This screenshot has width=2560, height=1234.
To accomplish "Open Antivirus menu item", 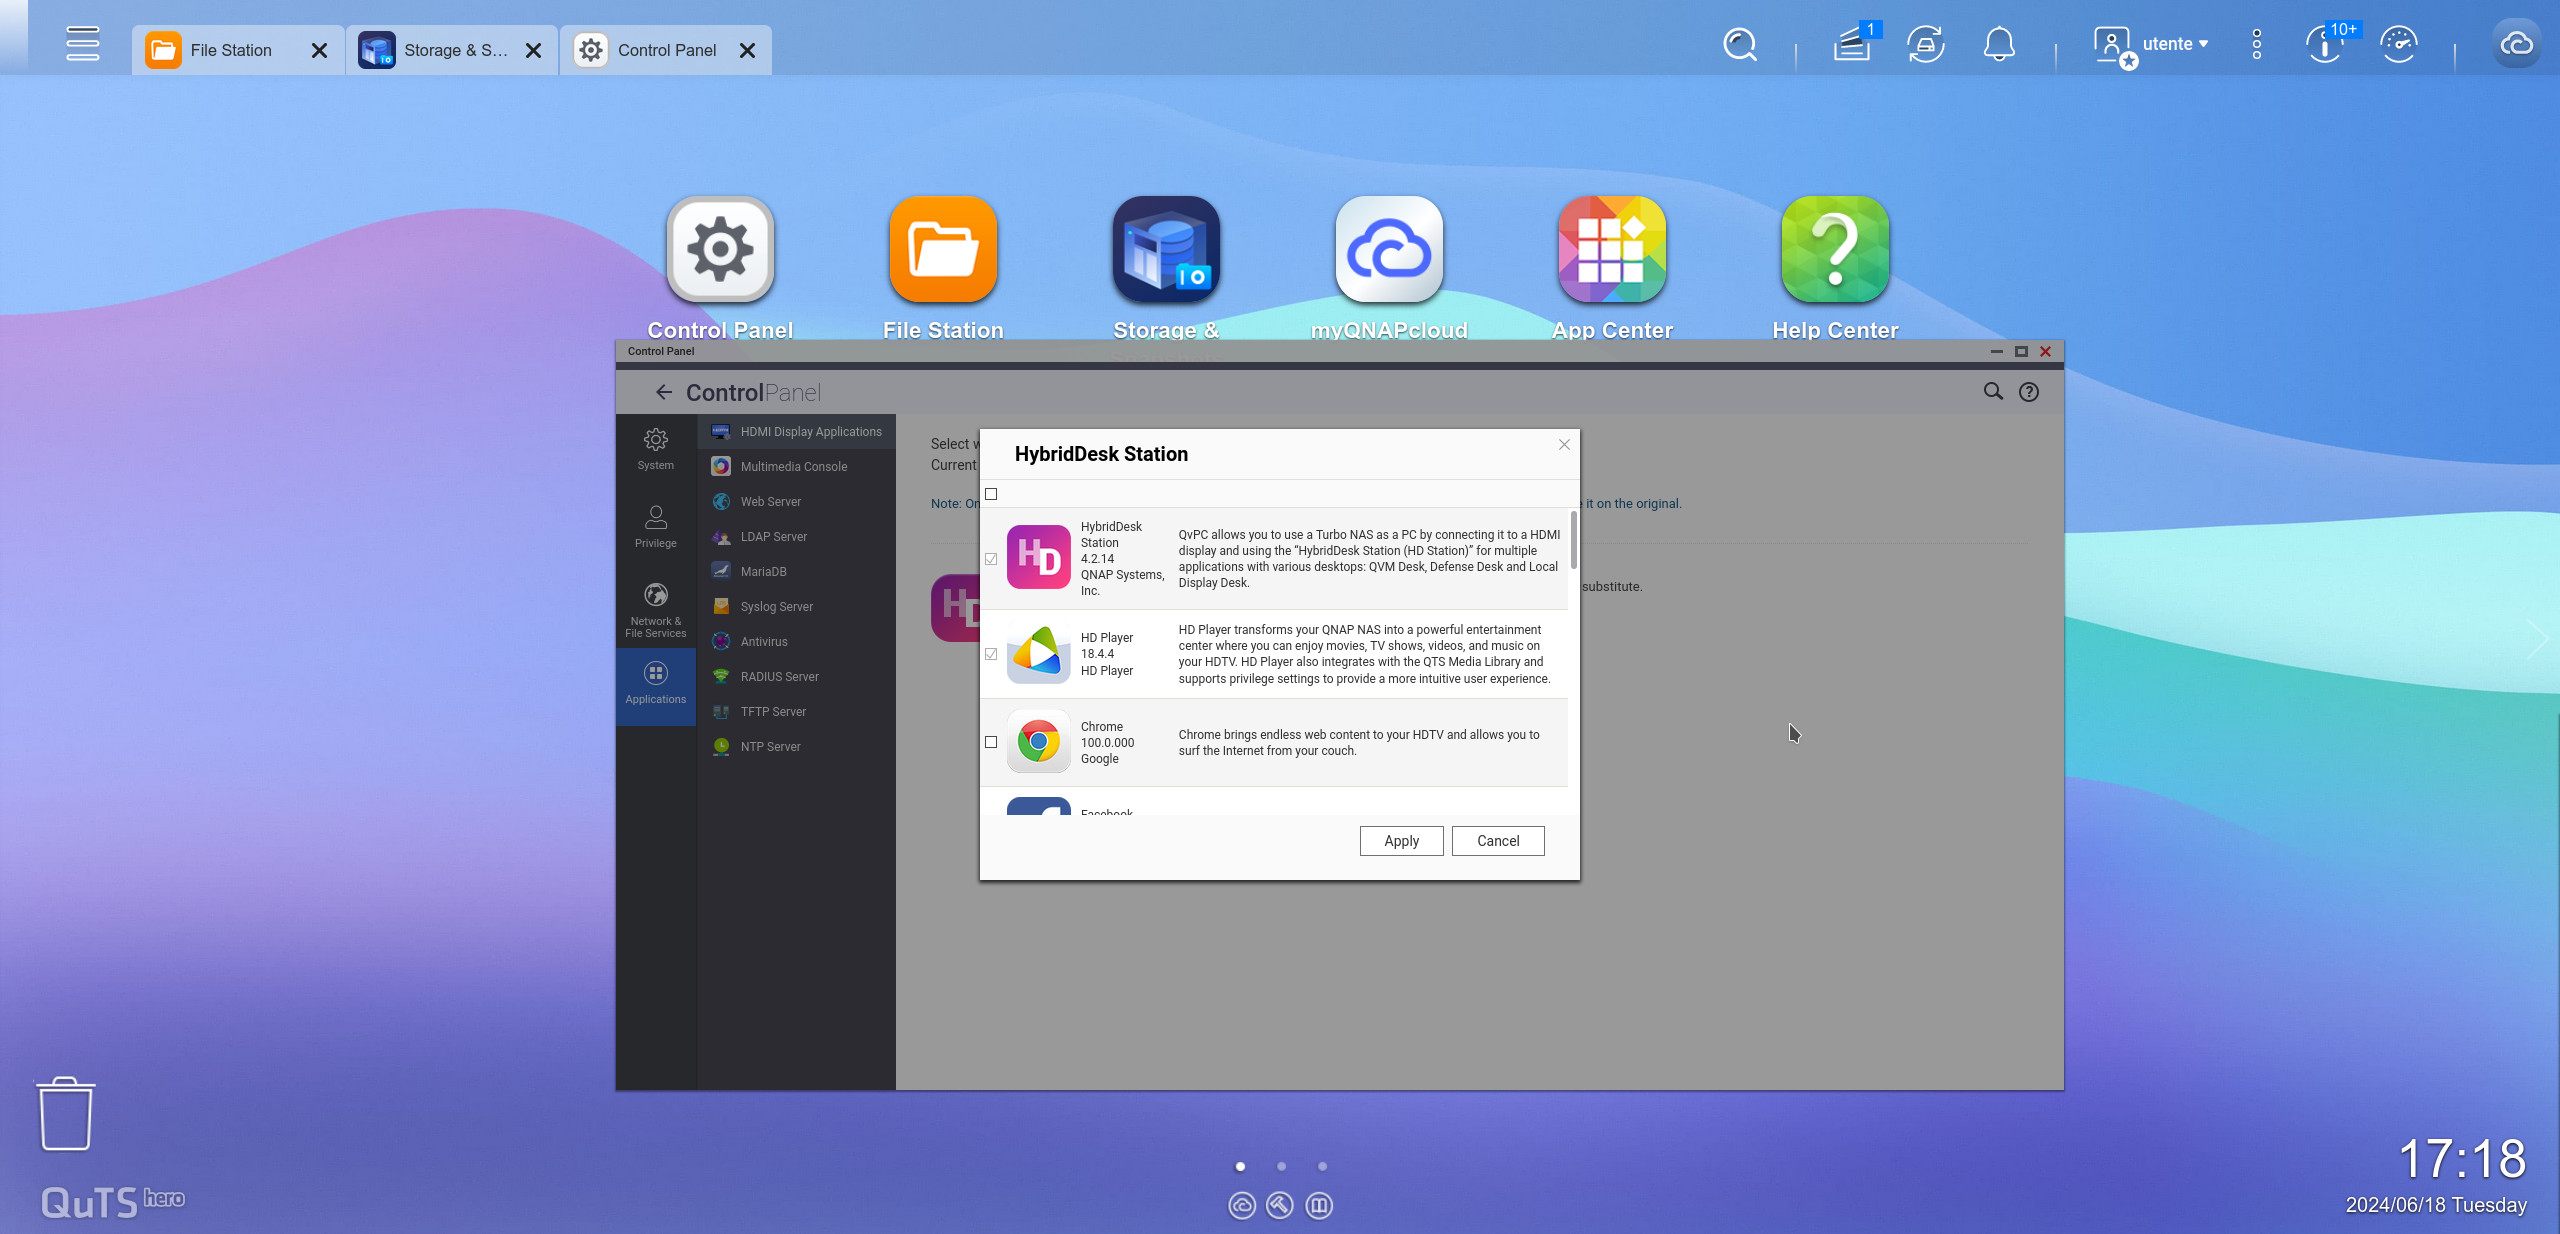I will (x=796, y=642).
